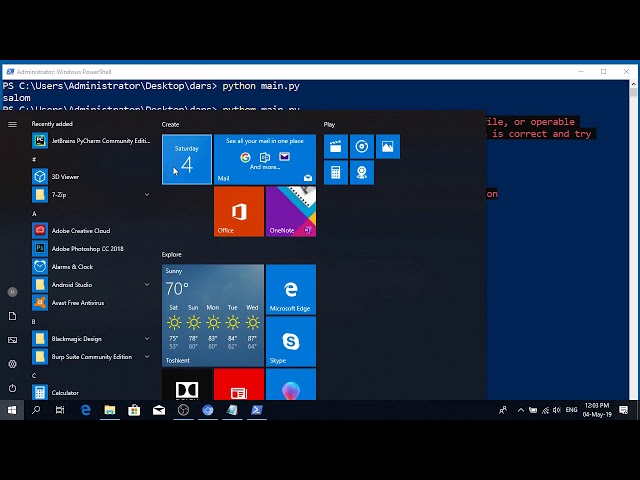Open Microsoft Store from the taskbar
Image resolution: width=640 pixels, height=480 pixels.
[x=134, y=410]
